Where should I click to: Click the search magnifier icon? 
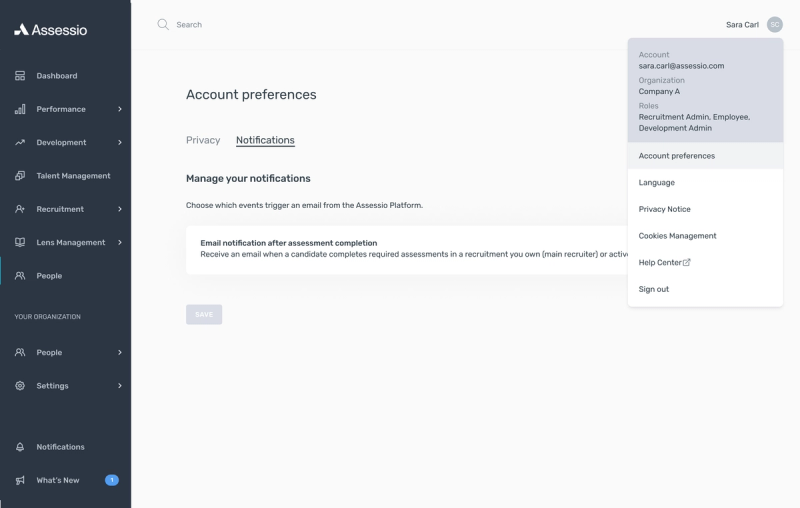point(163,24)
